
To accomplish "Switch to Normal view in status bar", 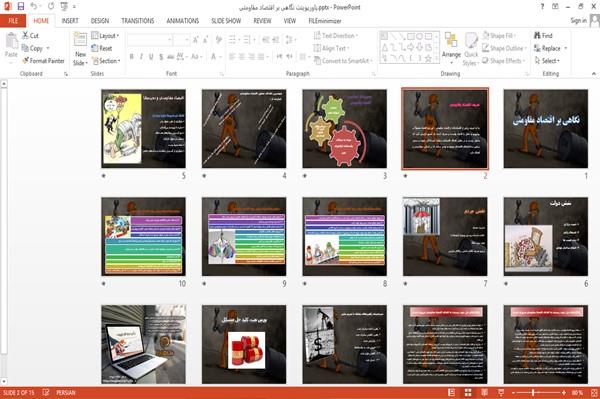I will pos(452,392).
